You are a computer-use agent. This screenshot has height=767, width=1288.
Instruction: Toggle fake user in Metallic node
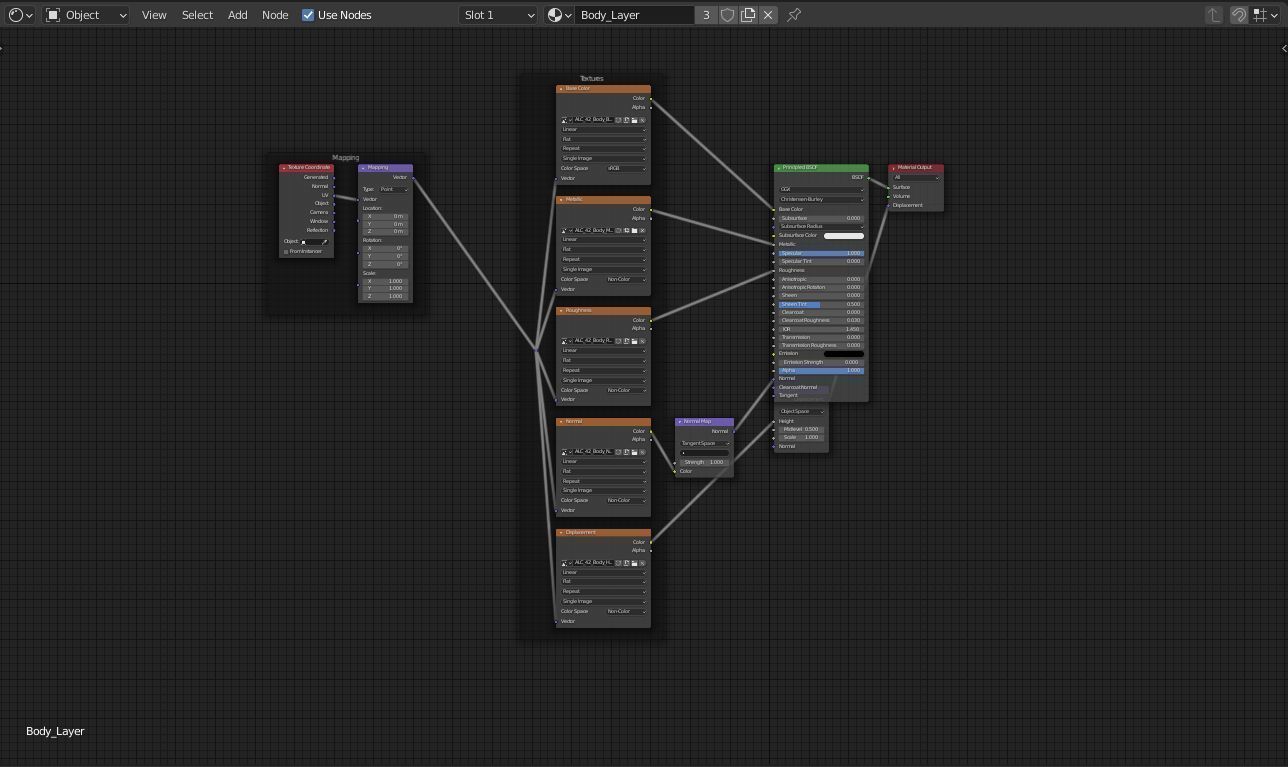click(618, 231)
